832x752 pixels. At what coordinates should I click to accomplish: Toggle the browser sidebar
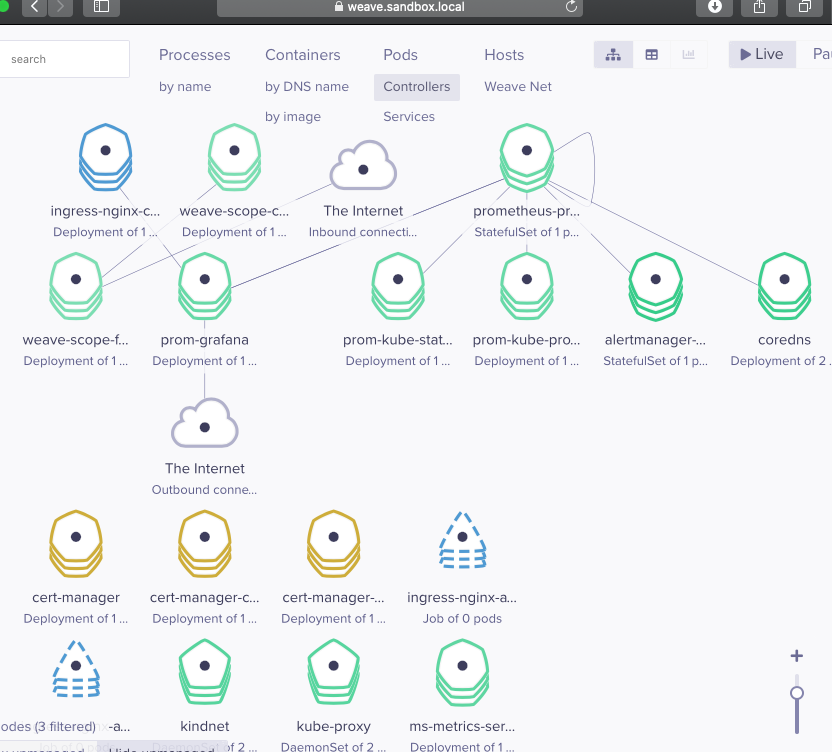click(x=101, y=7)
